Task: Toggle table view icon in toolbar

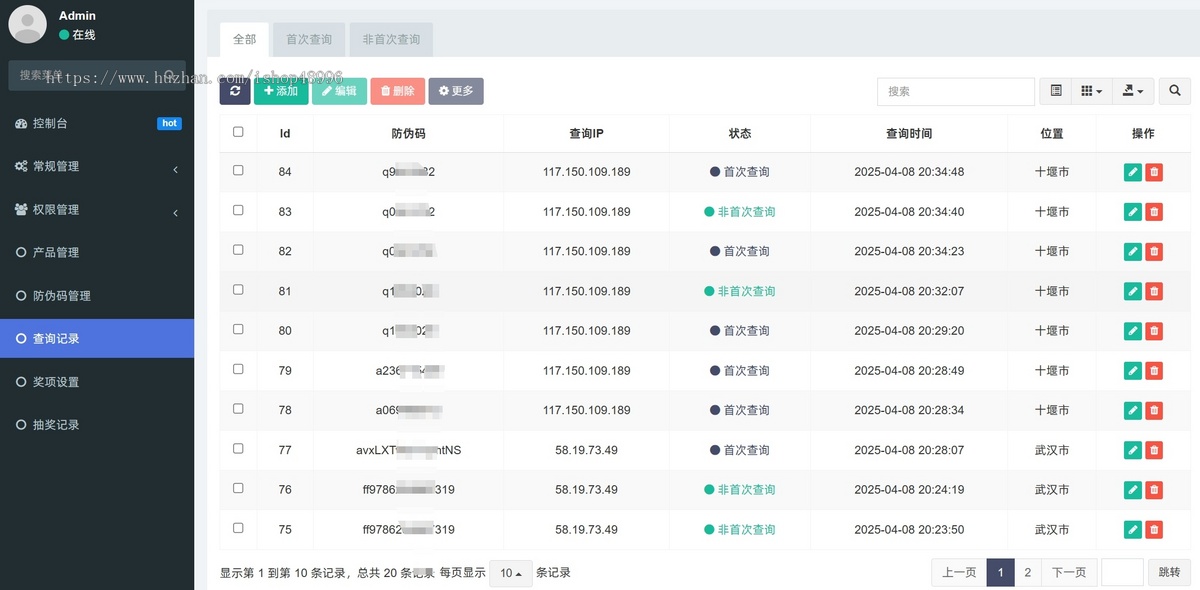Action: pyautogui.click(x=1056, y=91)
